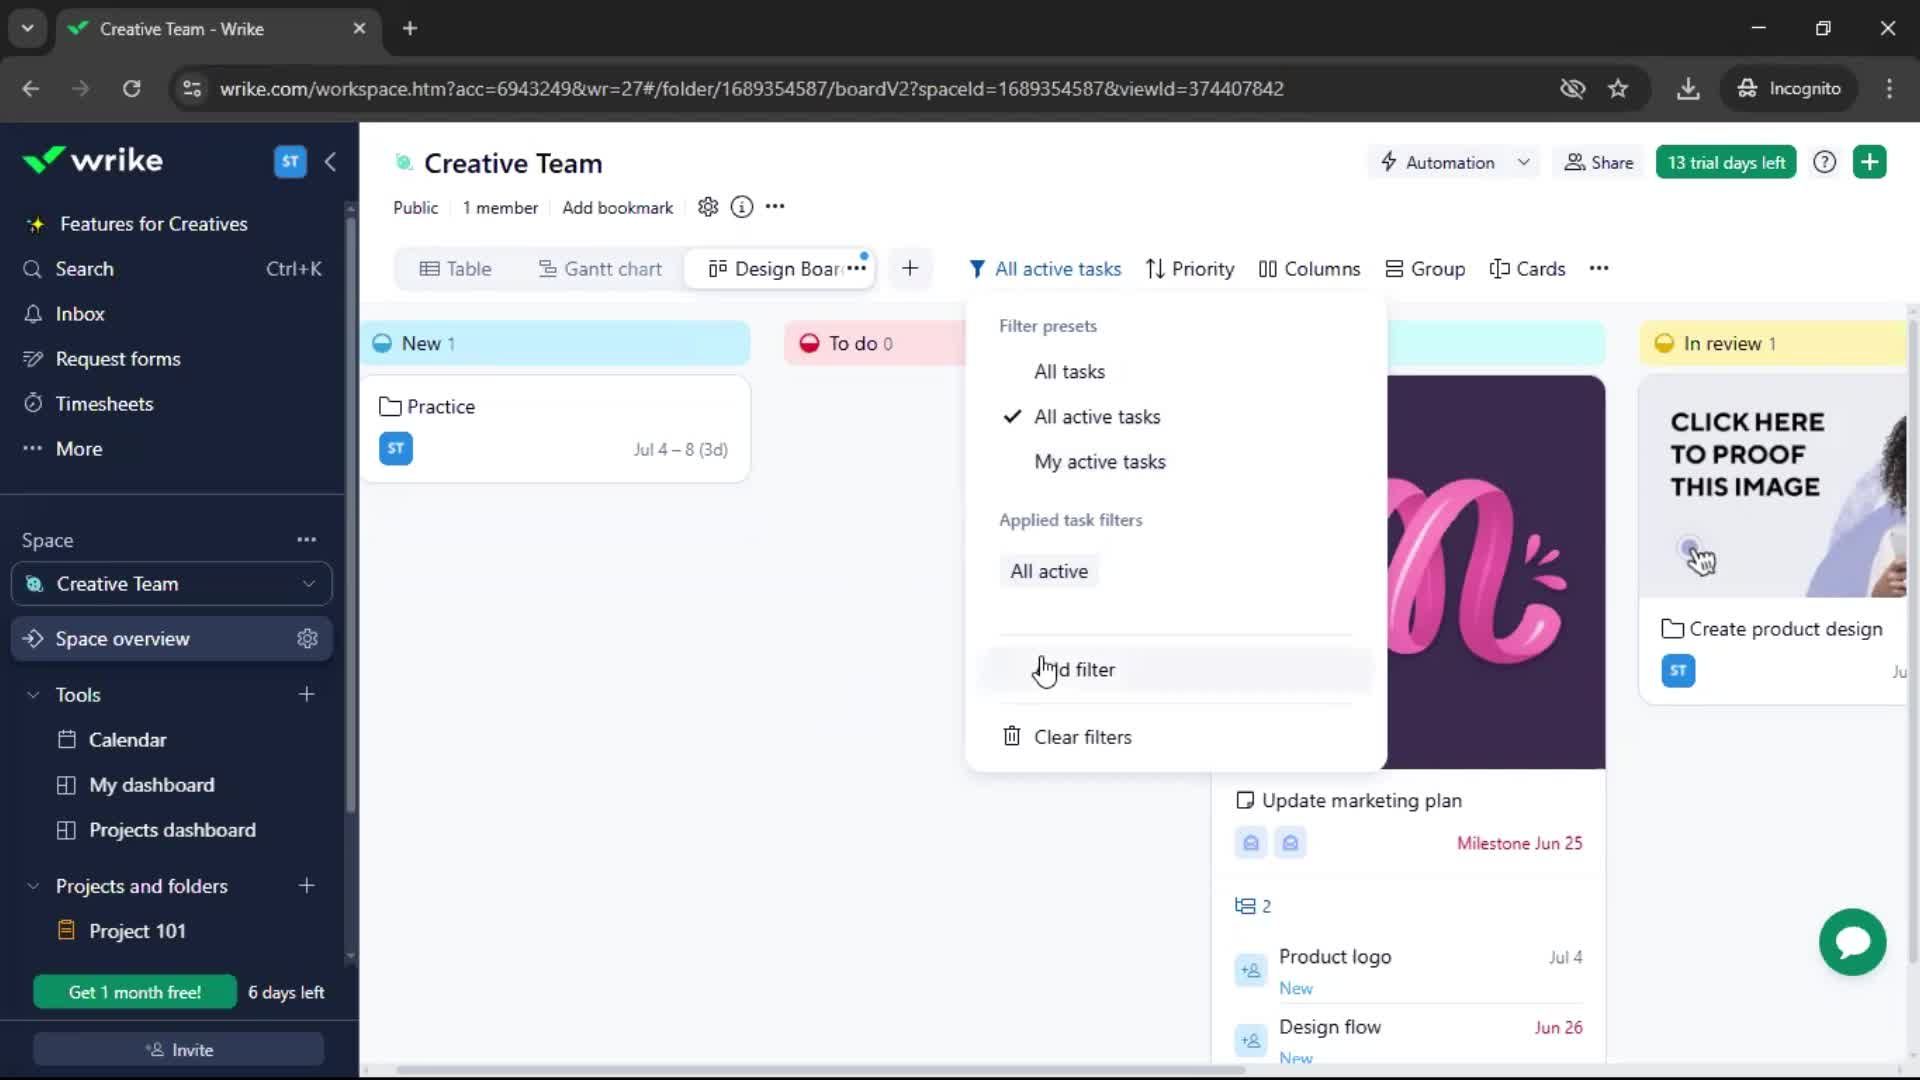Expand the Automation dropdown arrow
This screenshot has width=1920, height=1080.
(1523, 162)
